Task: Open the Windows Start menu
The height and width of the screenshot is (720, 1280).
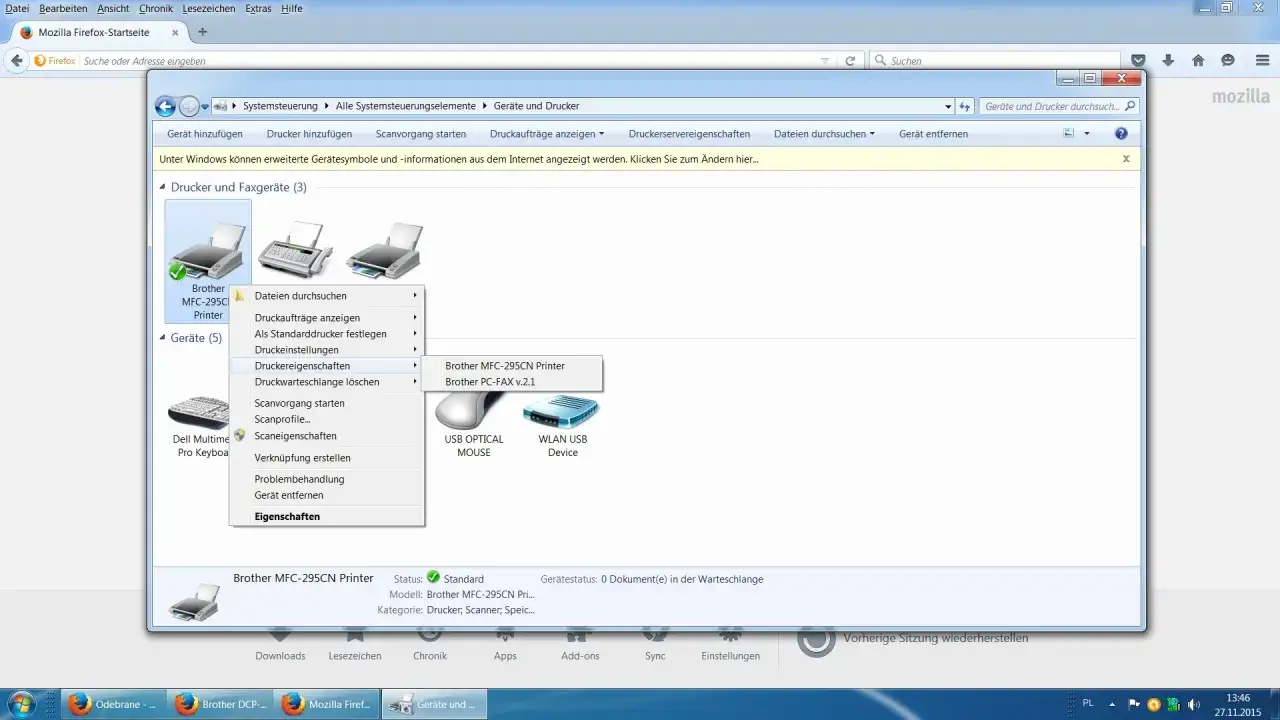Action: pyautogui.click(x=22, y=704)
